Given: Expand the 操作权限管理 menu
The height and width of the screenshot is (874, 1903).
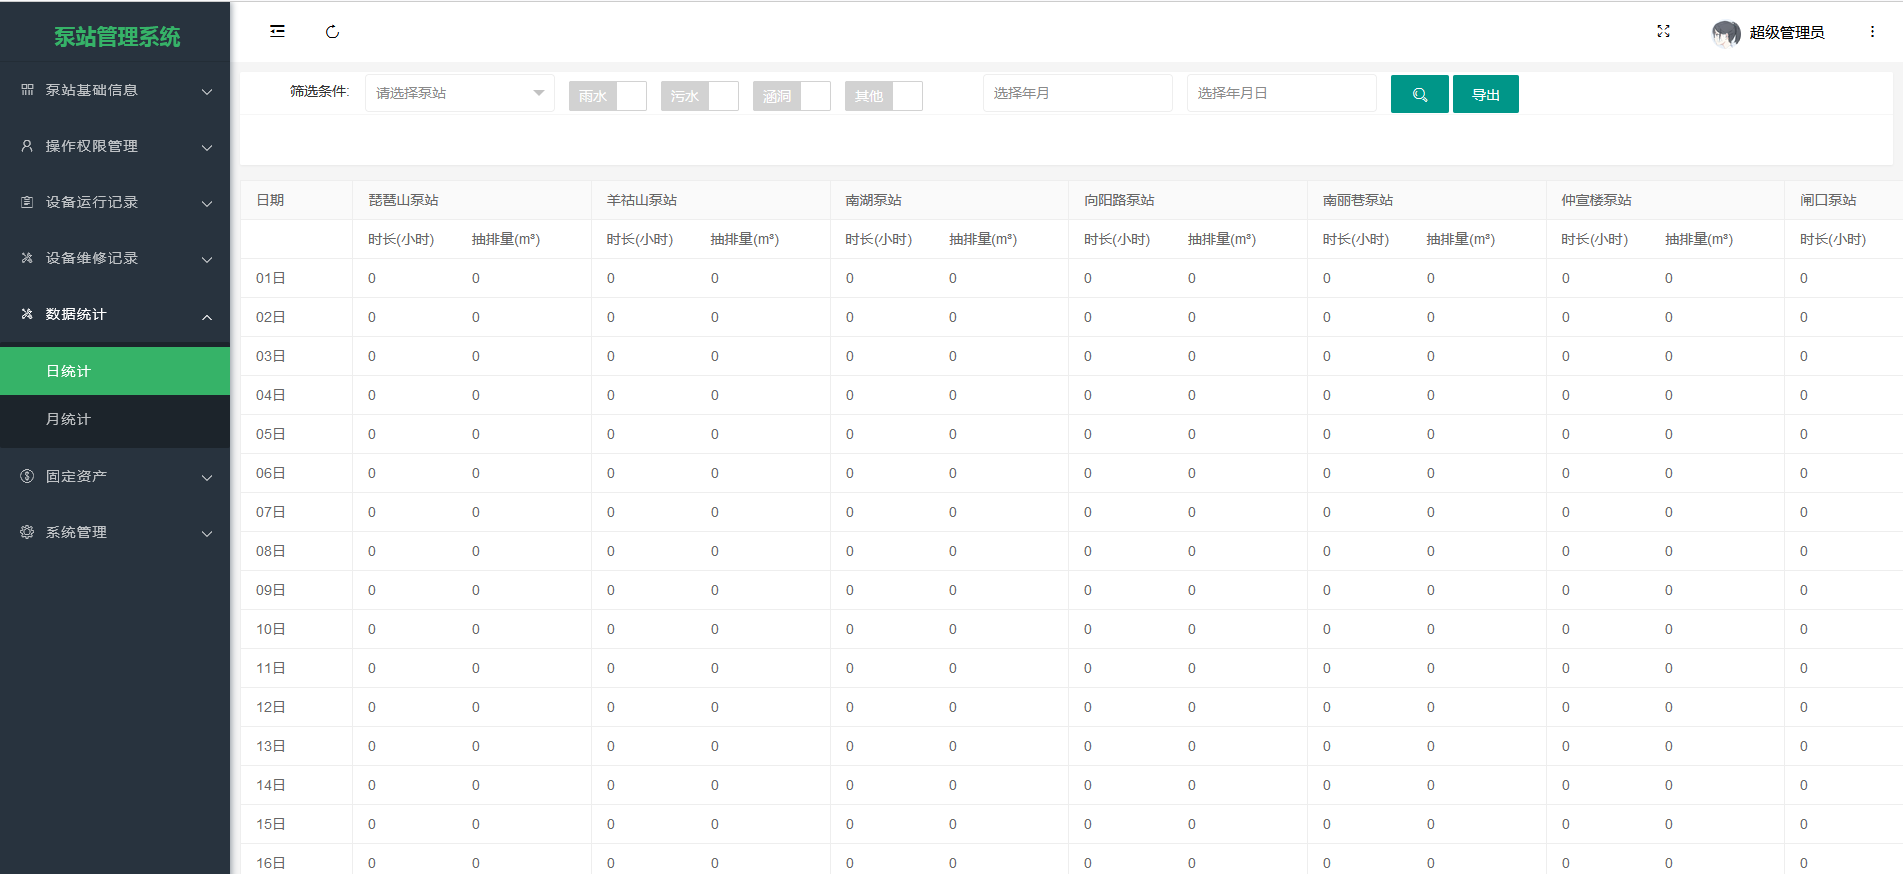Looking at the screenshot, I should coord(115,146).
